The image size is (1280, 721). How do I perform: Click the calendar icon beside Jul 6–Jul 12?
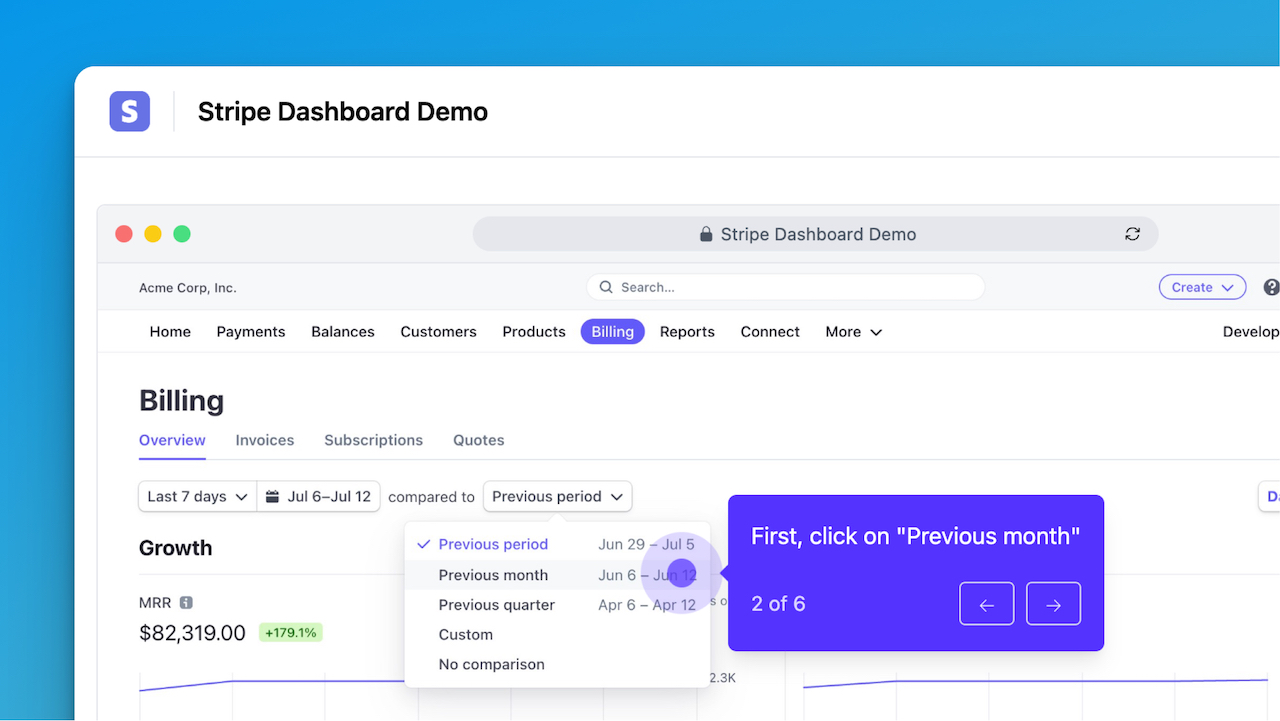pyautogui.click(x=272, y=496)
